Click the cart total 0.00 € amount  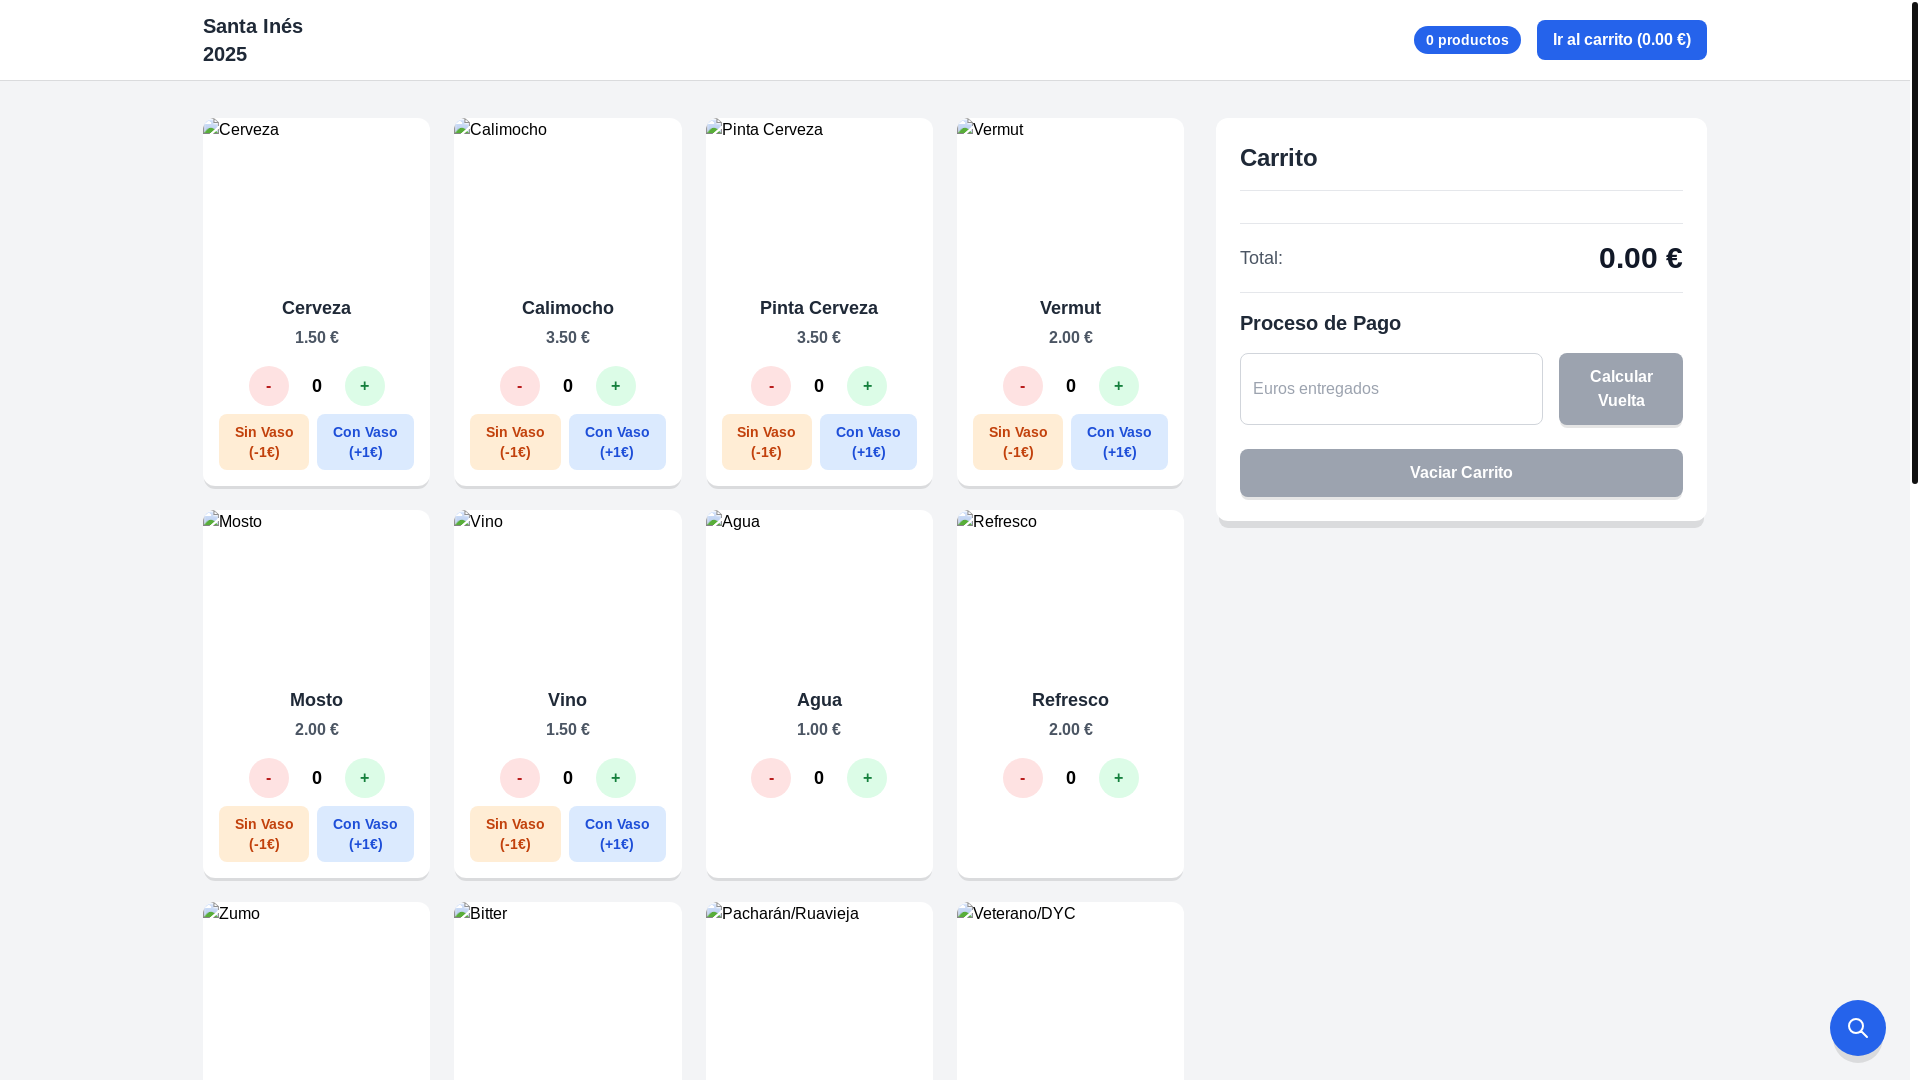pyautogui.click(x=1640, y=258)
